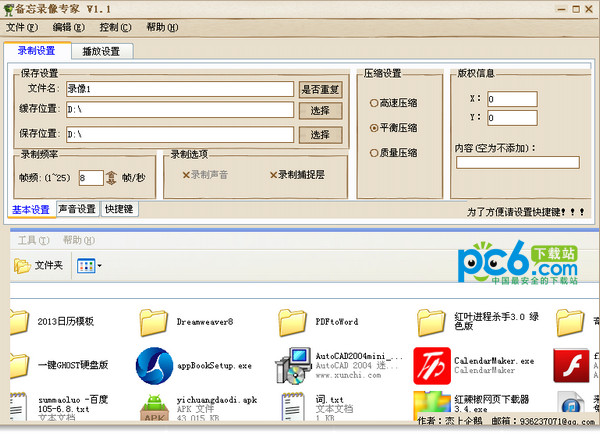Select the AutoCAD2004mini installer icon

293,366
